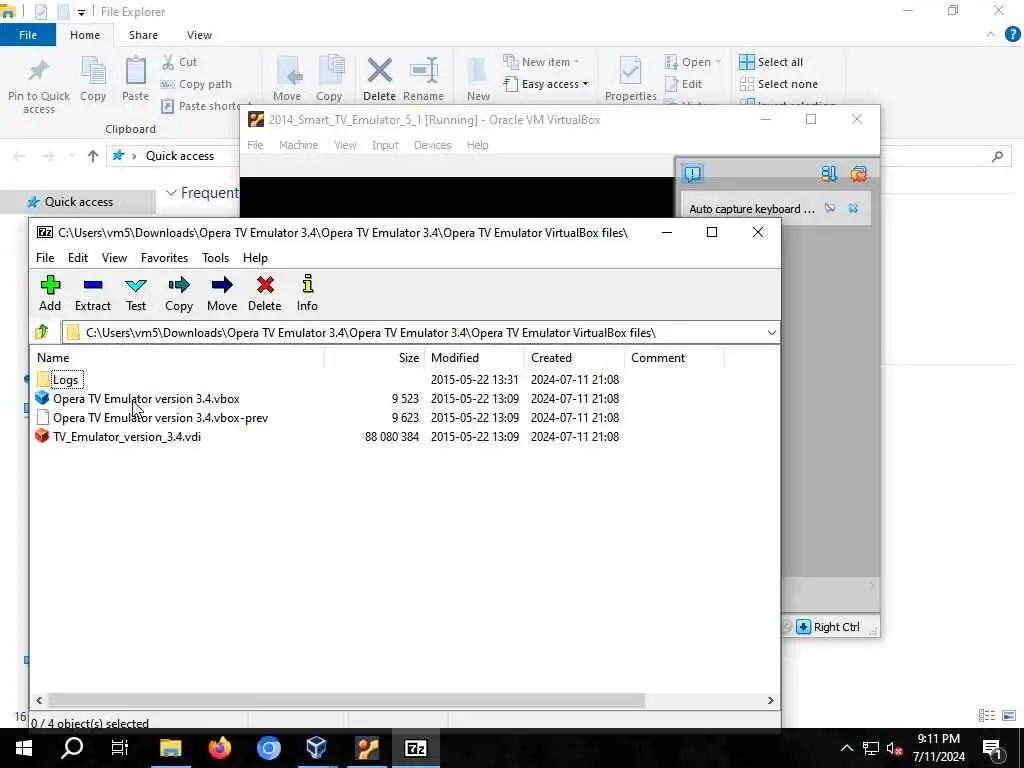The width and height of the screenshot is (1024, 768).
Task: Click the right scroll arrow in 7-Zip
Action: (x=771, y=700)
